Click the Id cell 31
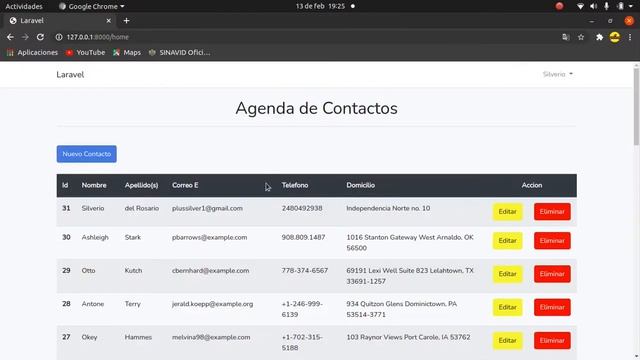The height and width of the screenshot is (360, 640). click(x=66, y=208)
